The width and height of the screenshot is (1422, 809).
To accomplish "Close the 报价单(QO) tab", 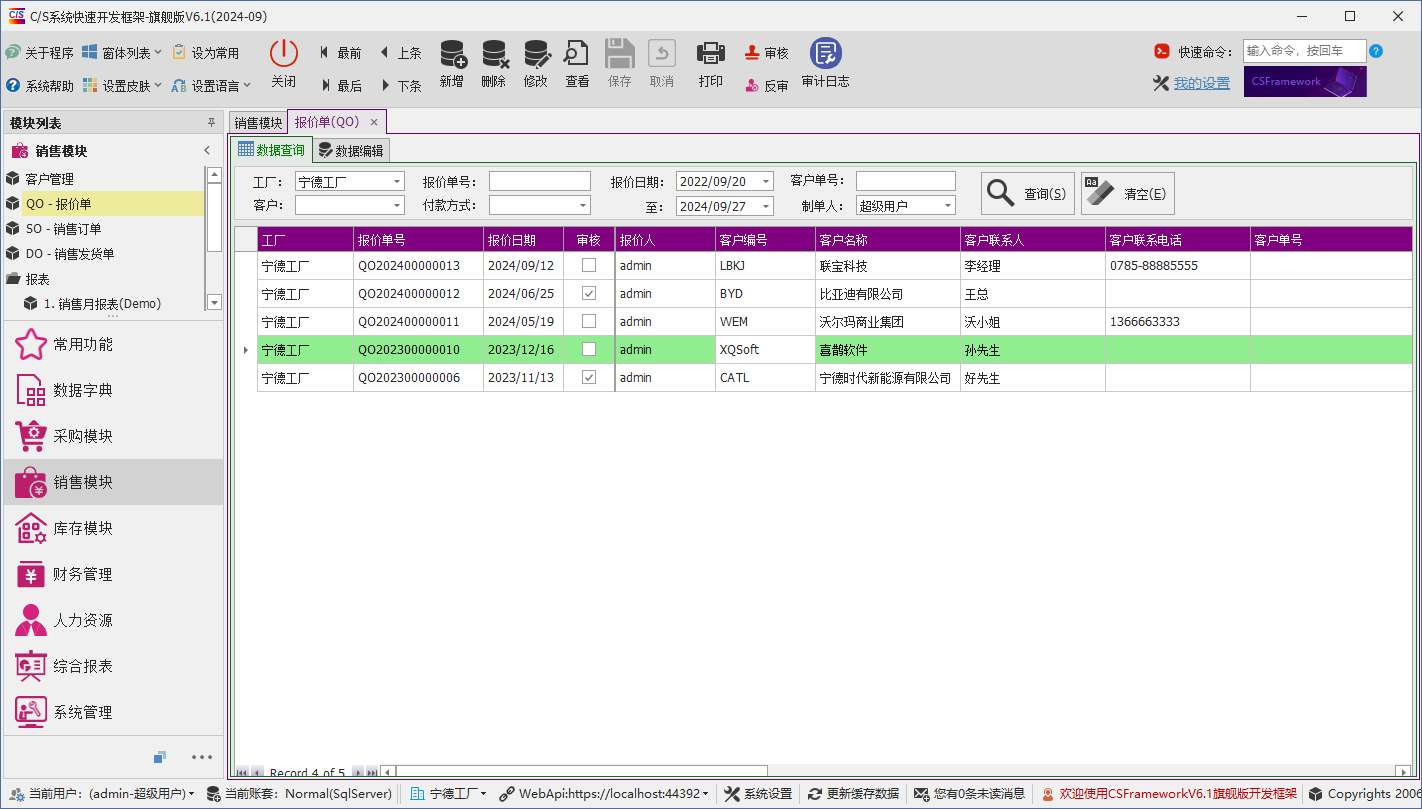I will [374, 122].
